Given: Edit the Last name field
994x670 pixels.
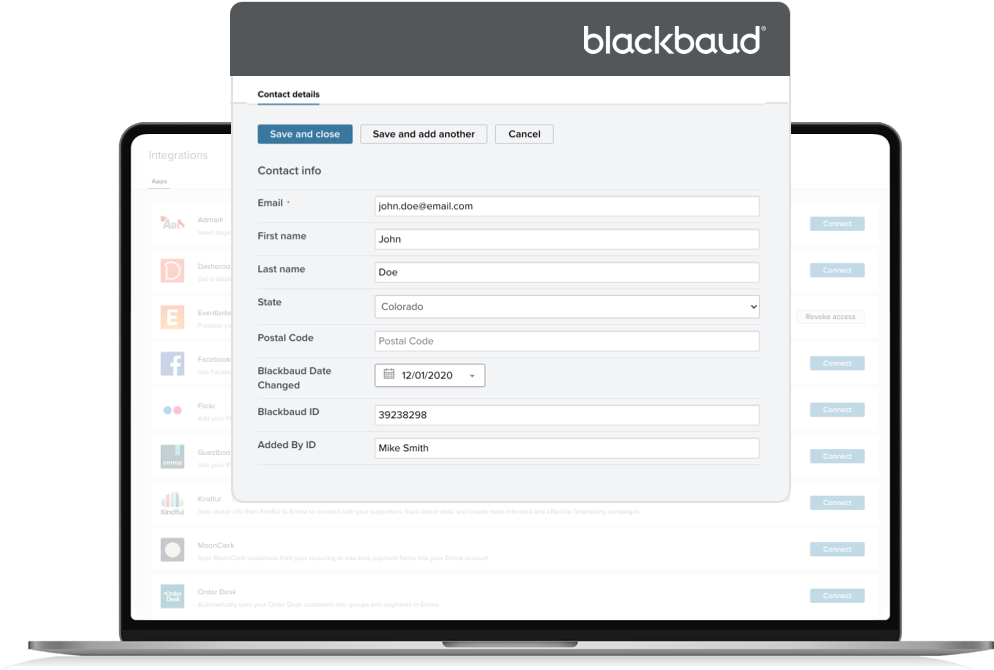Looking at the screenshot, I should coord(567,272).
